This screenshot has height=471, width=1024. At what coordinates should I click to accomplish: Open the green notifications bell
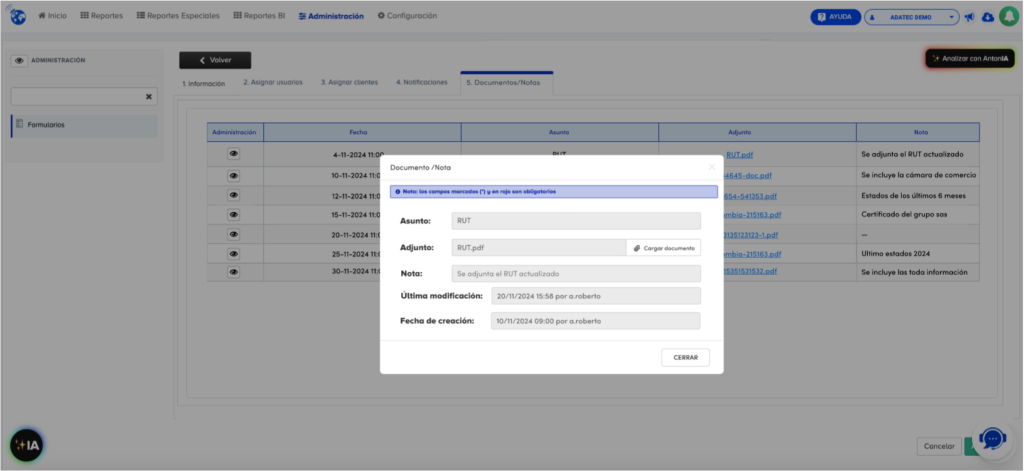(x=1008, y=16)
